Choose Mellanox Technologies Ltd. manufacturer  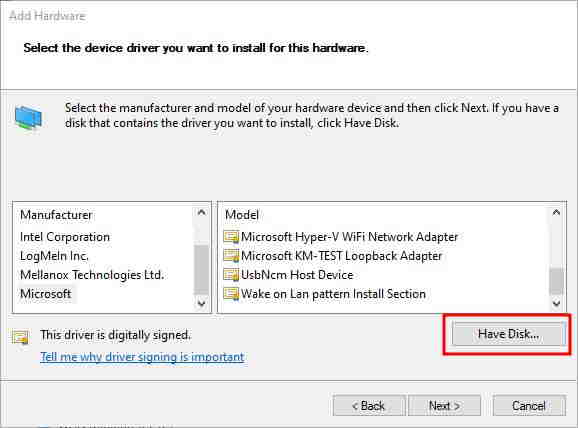pos(92,275)
